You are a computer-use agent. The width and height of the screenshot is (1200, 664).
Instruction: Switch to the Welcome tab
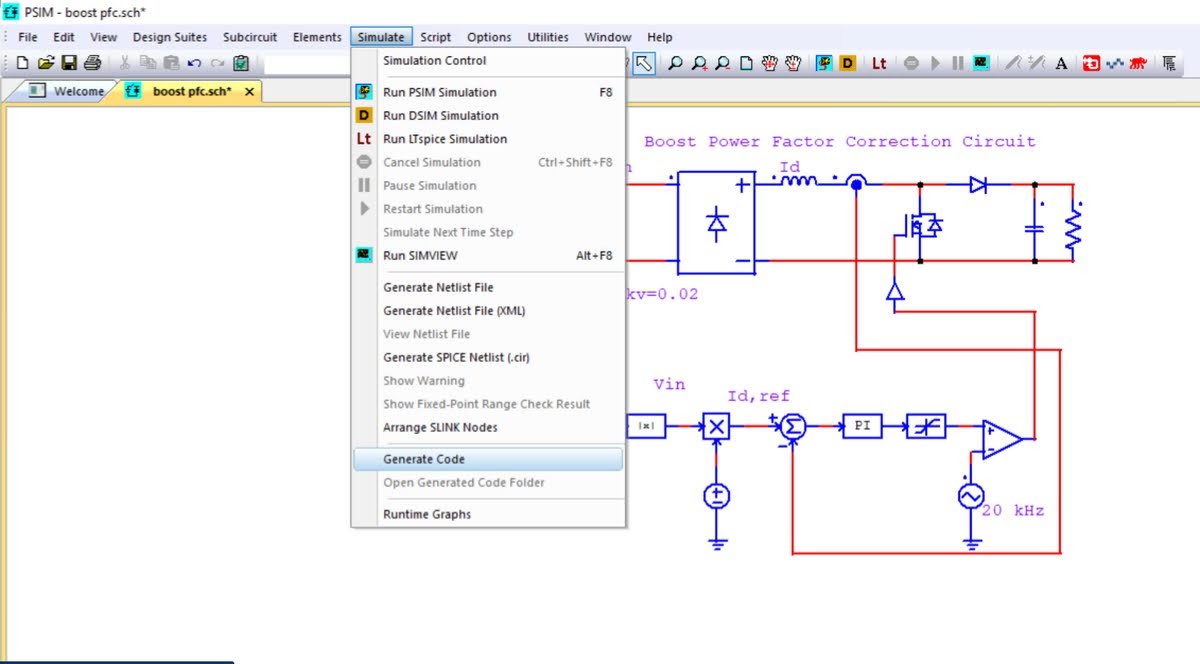(78, 91)
